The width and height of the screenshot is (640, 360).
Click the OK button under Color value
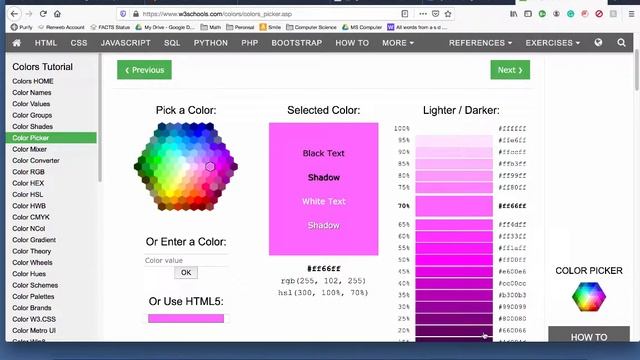[186, 273]
